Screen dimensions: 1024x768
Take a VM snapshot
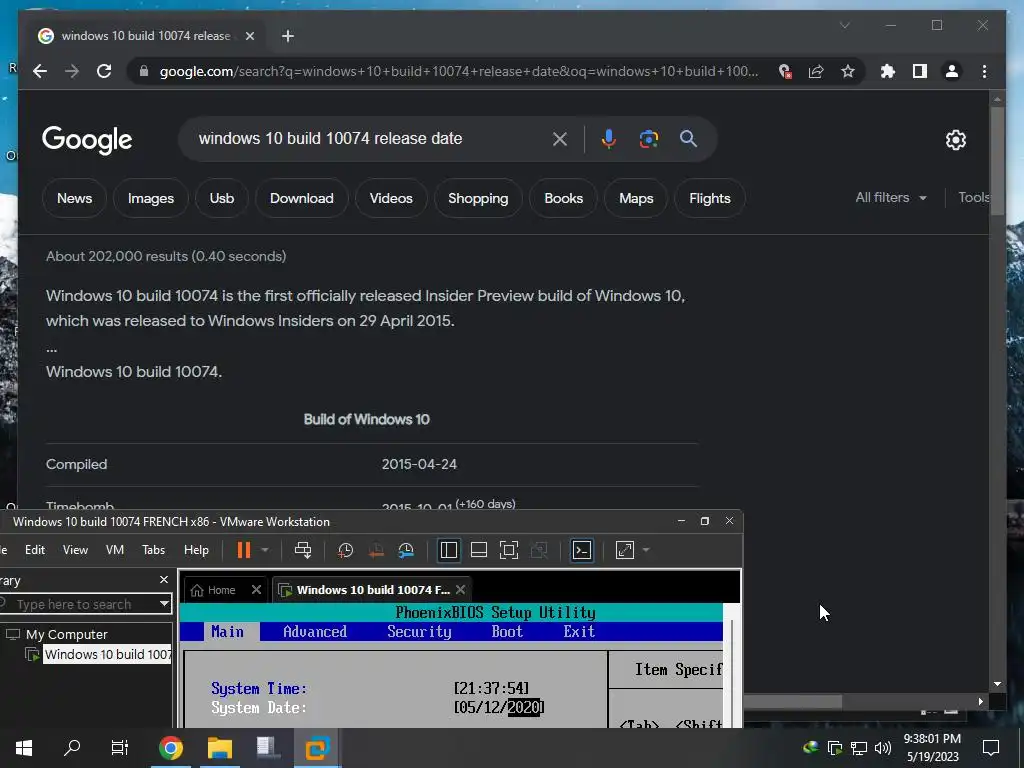tap(345, 551)
